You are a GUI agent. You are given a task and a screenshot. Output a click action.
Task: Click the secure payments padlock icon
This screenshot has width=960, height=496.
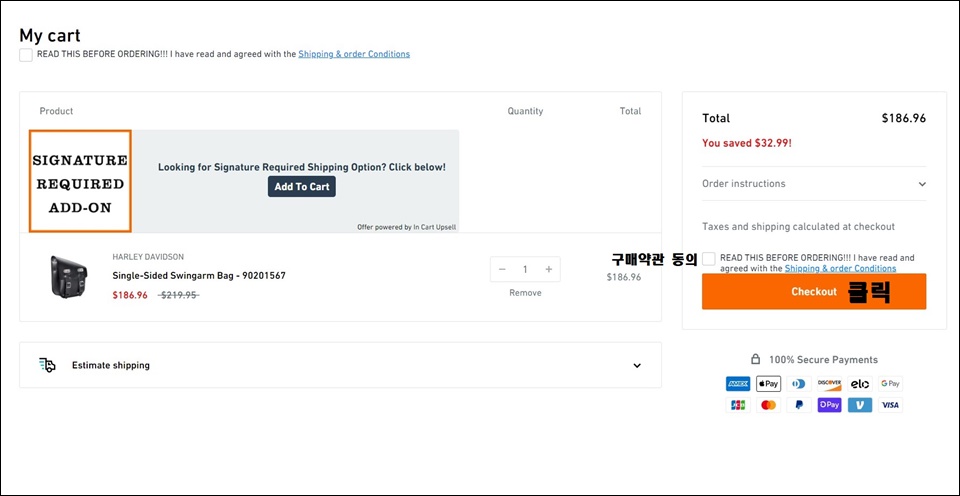756,359
